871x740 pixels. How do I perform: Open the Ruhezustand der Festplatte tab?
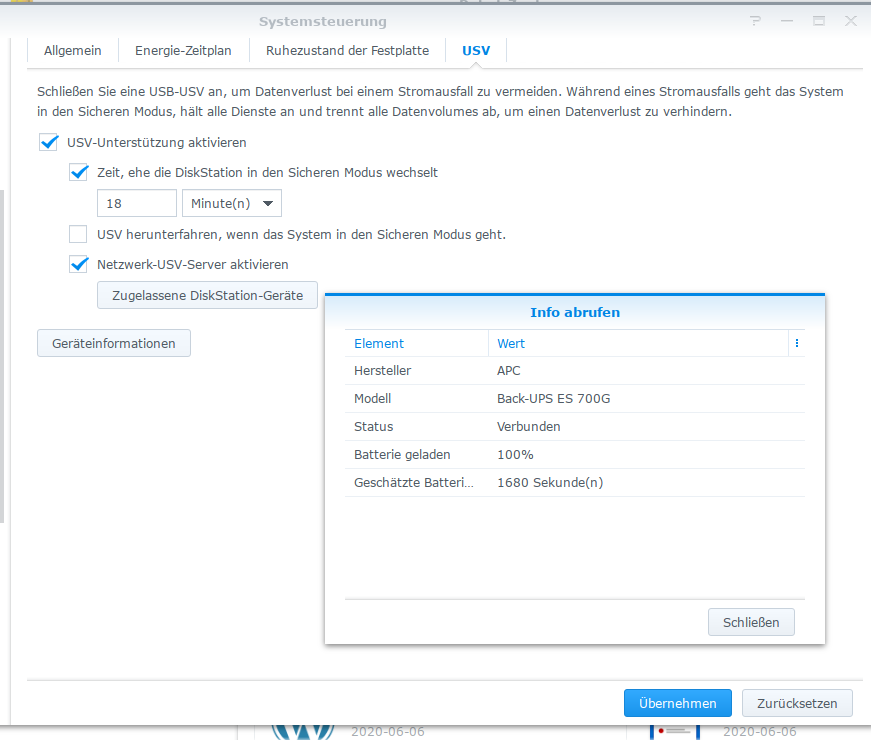point(347,51)
